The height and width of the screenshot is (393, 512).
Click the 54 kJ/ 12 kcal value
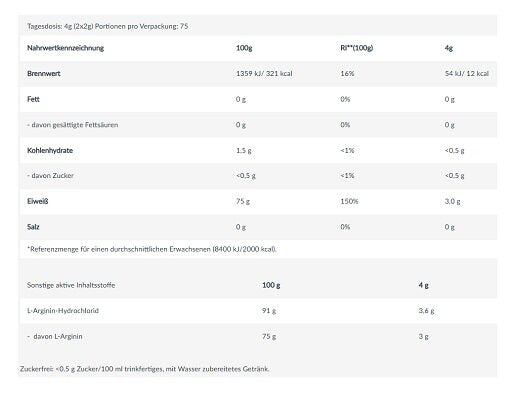(x=467, y=74)
